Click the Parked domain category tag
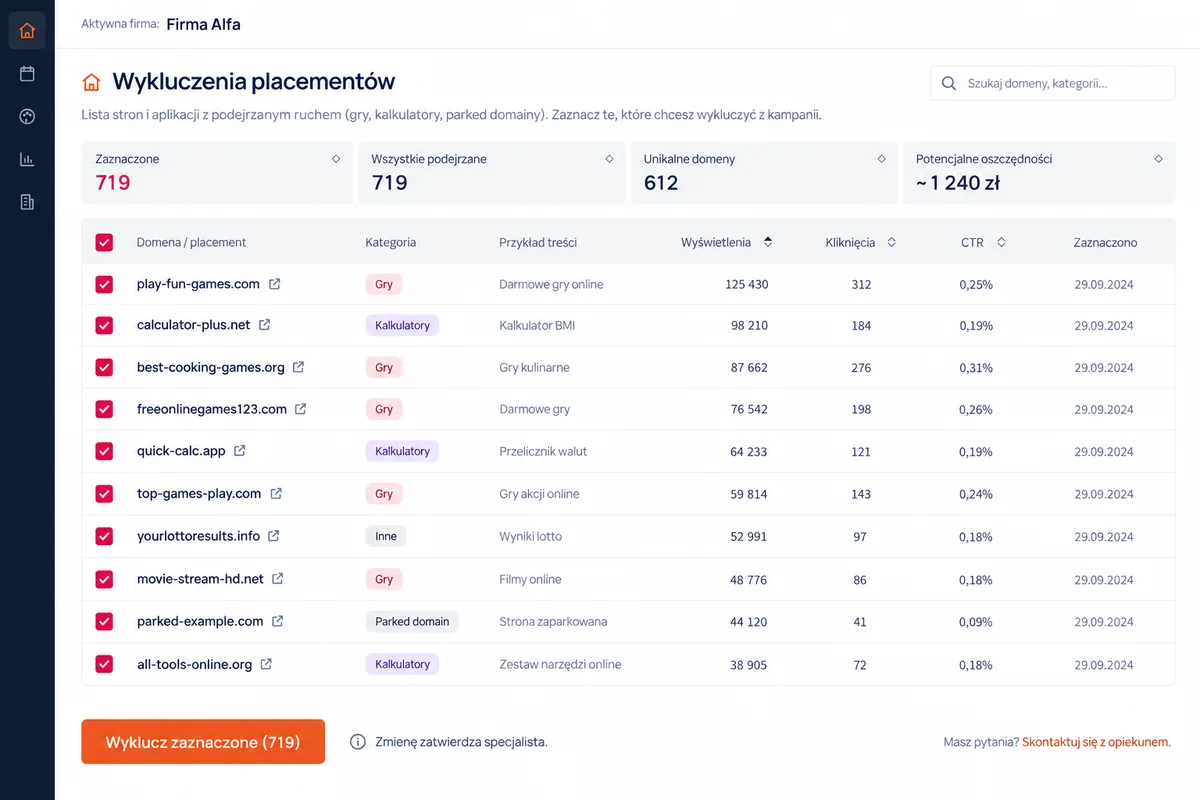Viewport: 1200px width, 800px height. pos(412,621)
